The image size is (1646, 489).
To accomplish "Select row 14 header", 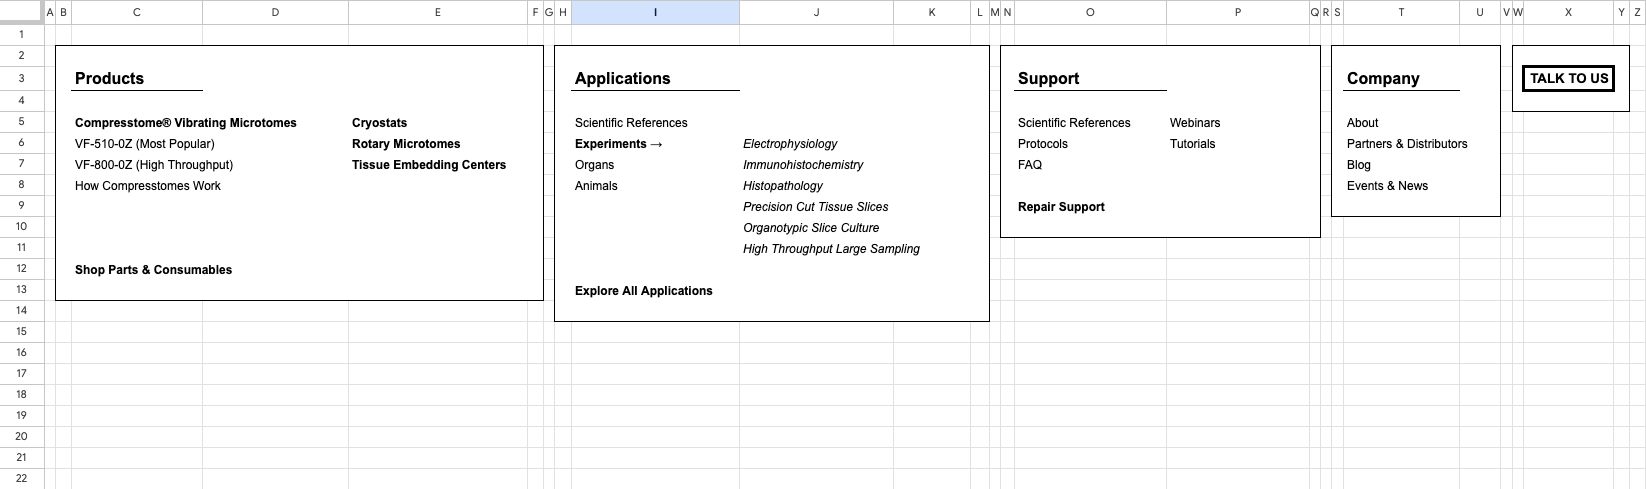I will (22, 310).
